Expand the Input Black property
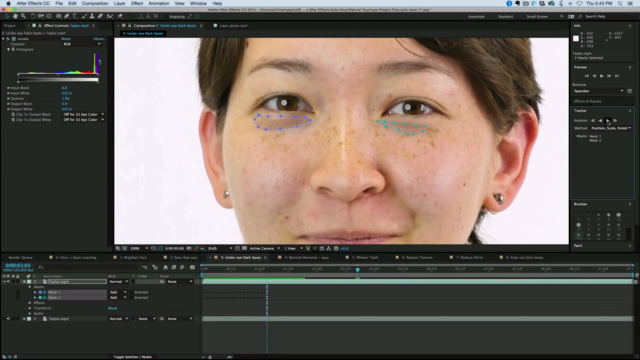This screenshot has width=640, height=360. 8,88
